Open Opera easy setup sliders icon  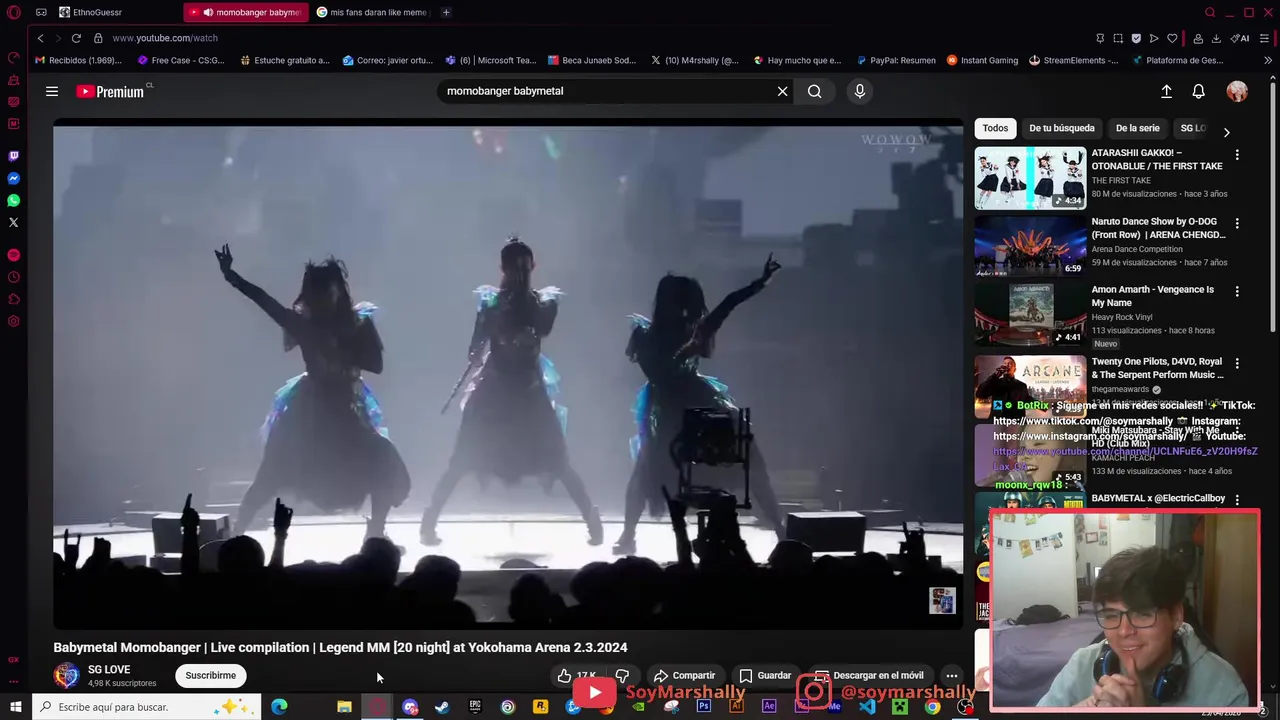[1265, 38]
